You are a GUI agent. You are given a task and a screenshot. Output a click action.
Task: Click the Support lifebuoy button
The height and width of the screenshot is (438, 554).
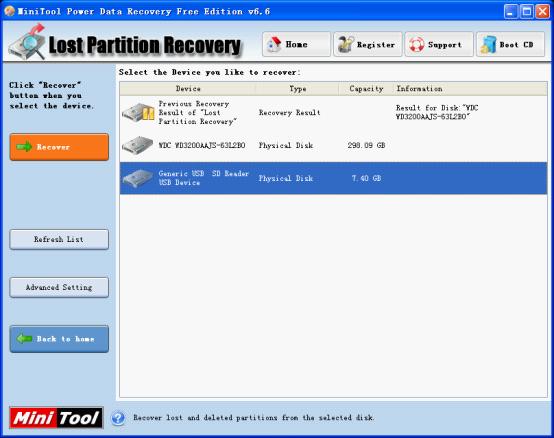439,44
